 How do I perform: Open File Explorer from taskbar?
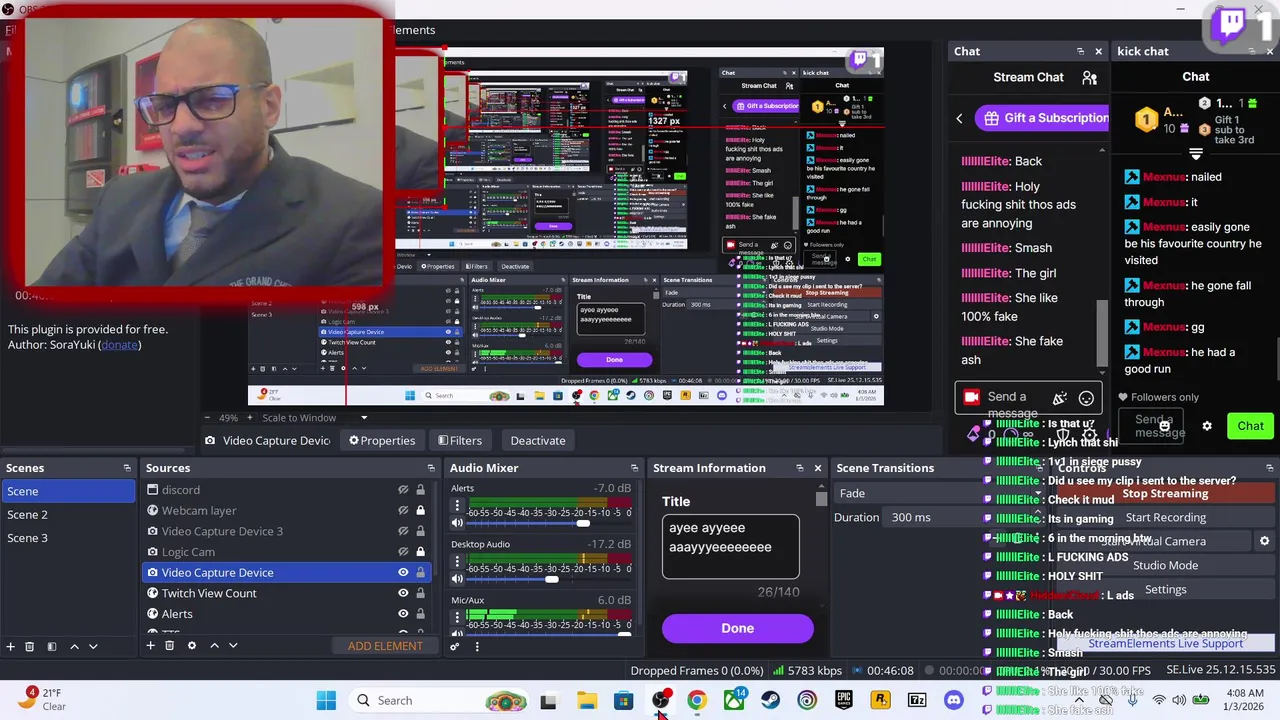pyautogui.click(x=586, y=700)
